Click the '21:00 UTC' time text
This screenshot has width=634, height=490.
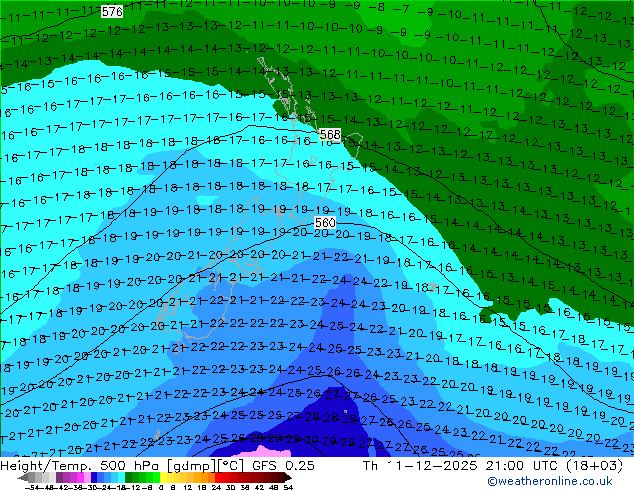coord(520,466)
